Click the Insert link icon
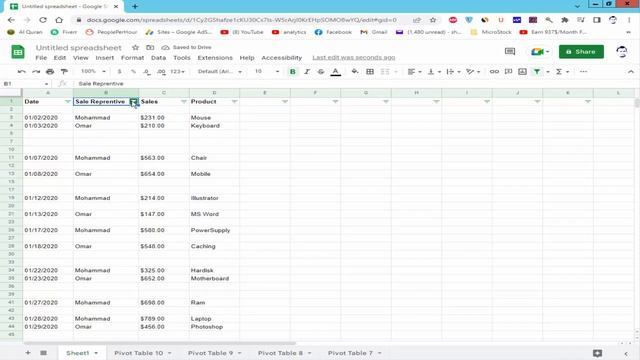 (494, 71)
